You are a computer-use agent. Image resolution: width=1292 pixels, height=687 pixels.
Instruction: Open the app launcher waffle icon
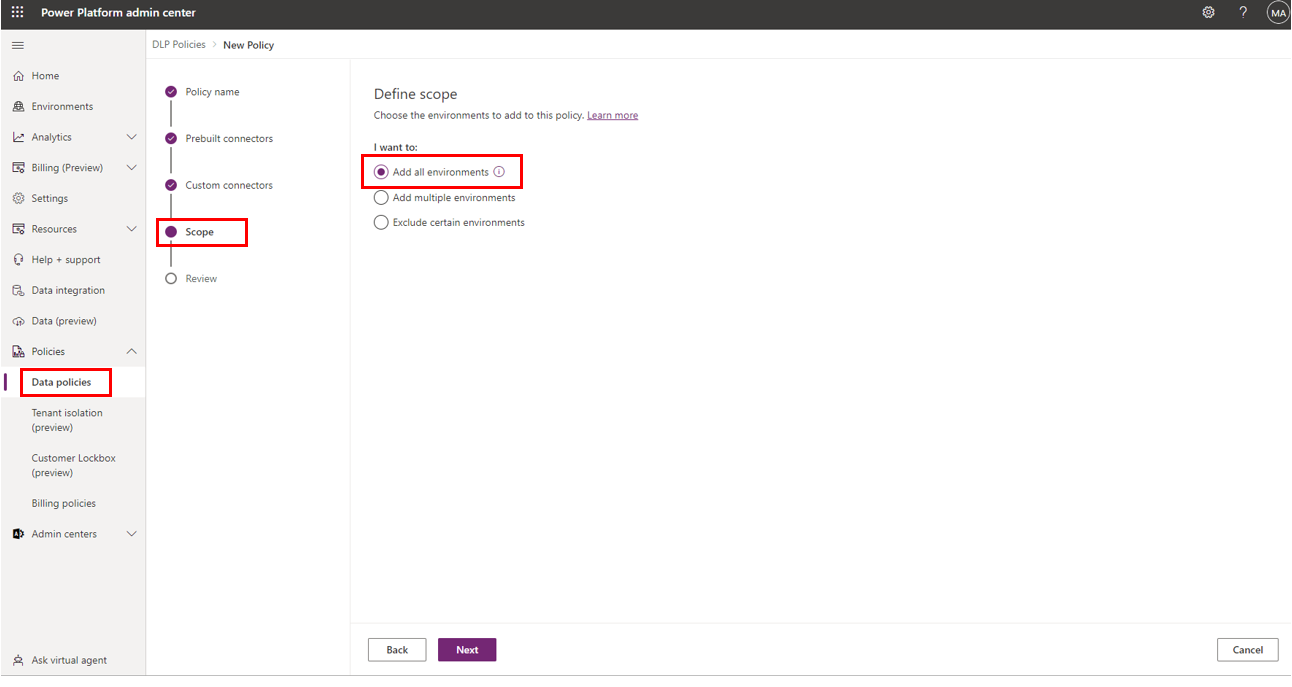[x=17, y=13]
